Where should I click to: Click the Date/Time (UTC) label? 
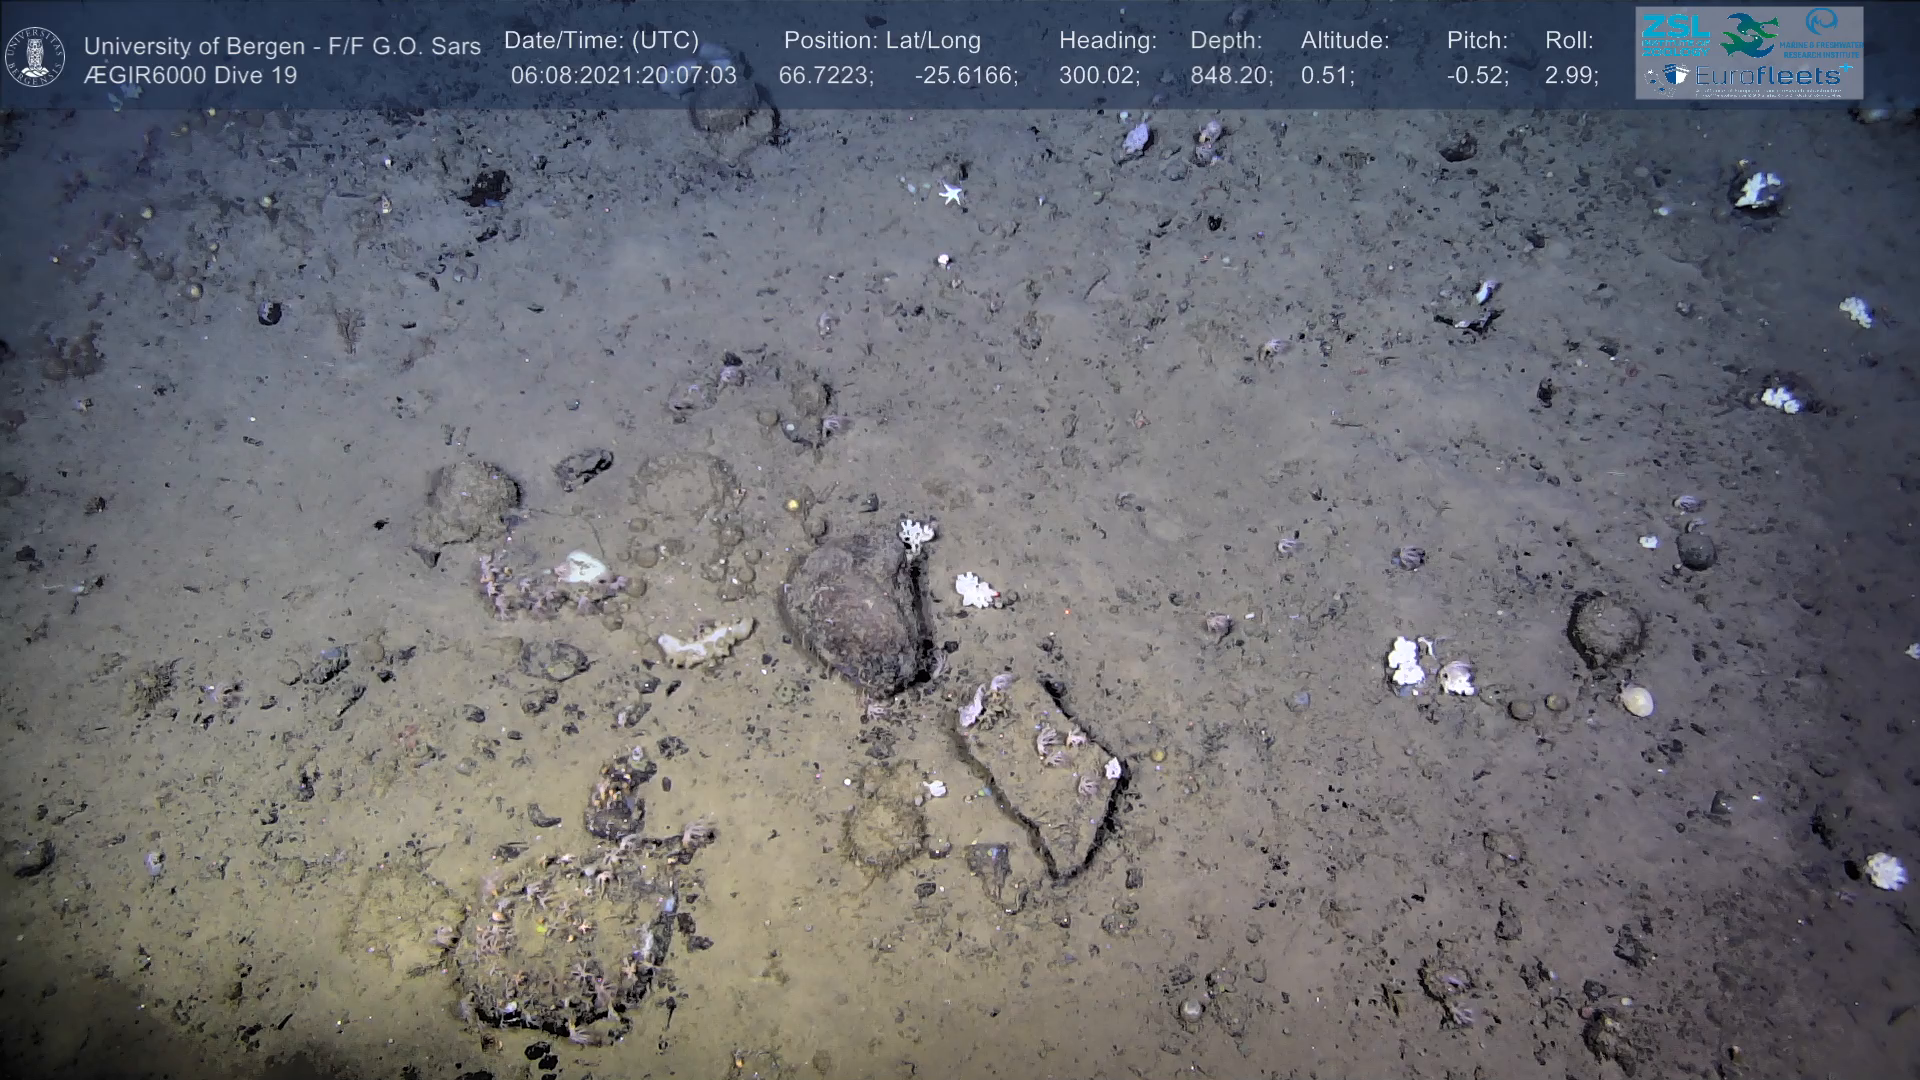tap(601, 41)
